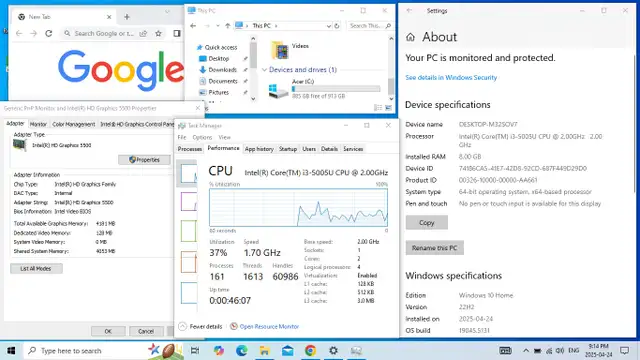Image resolution: width=640 pixels, height=360 pixels.
Task: Go up one folder level in File Explorer
Action: pyautogui.click(x=227, y=26)
